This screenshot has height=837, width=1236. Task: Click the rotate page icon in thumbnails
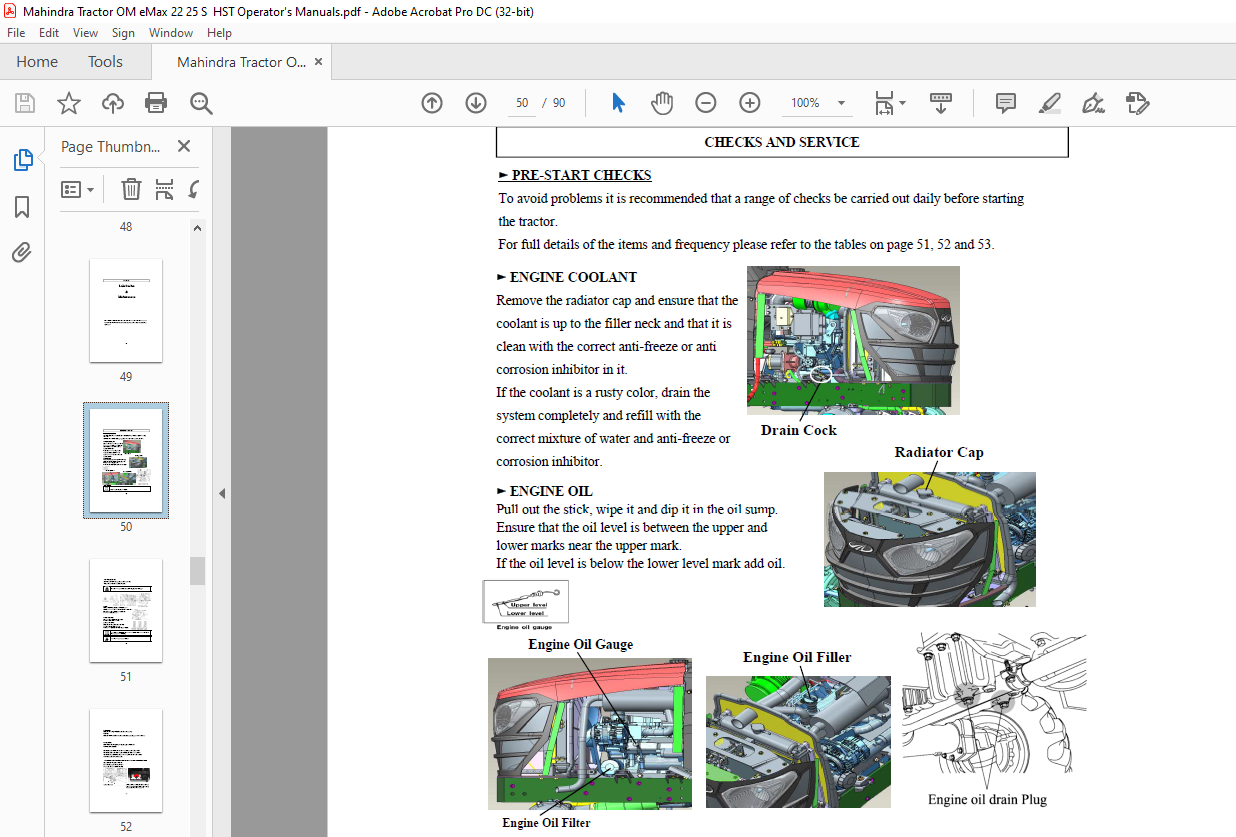tap(193, 189)
